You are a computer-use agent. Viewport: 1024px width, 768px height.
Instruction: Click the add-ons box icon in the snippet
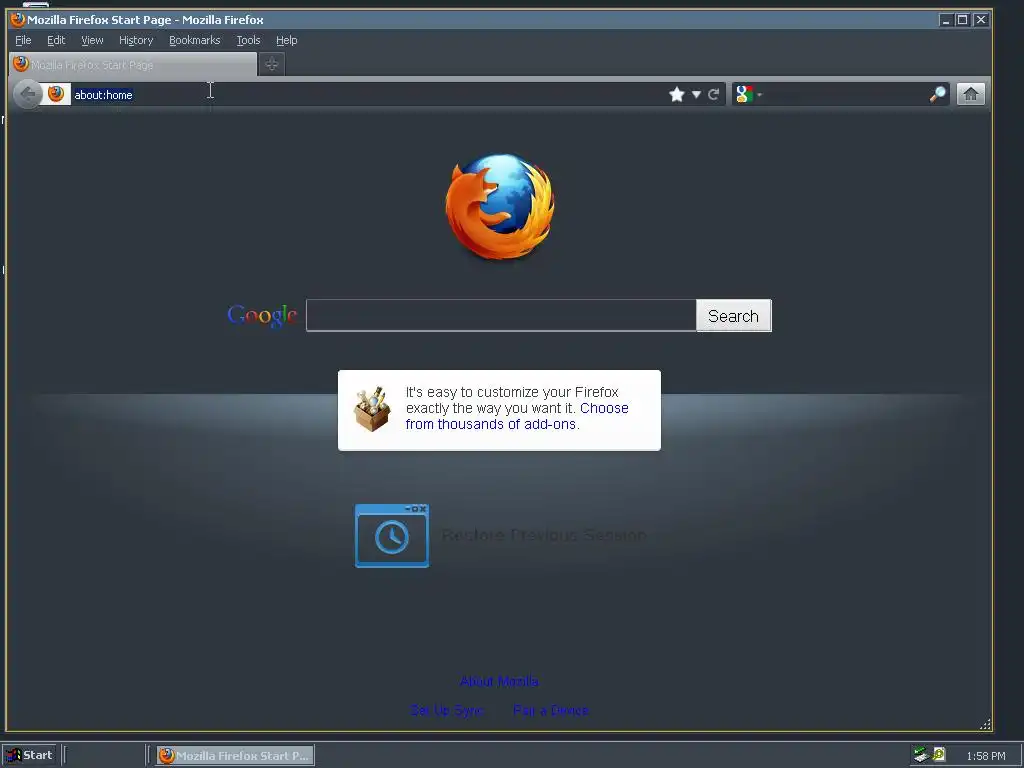[x=372, y=409]
